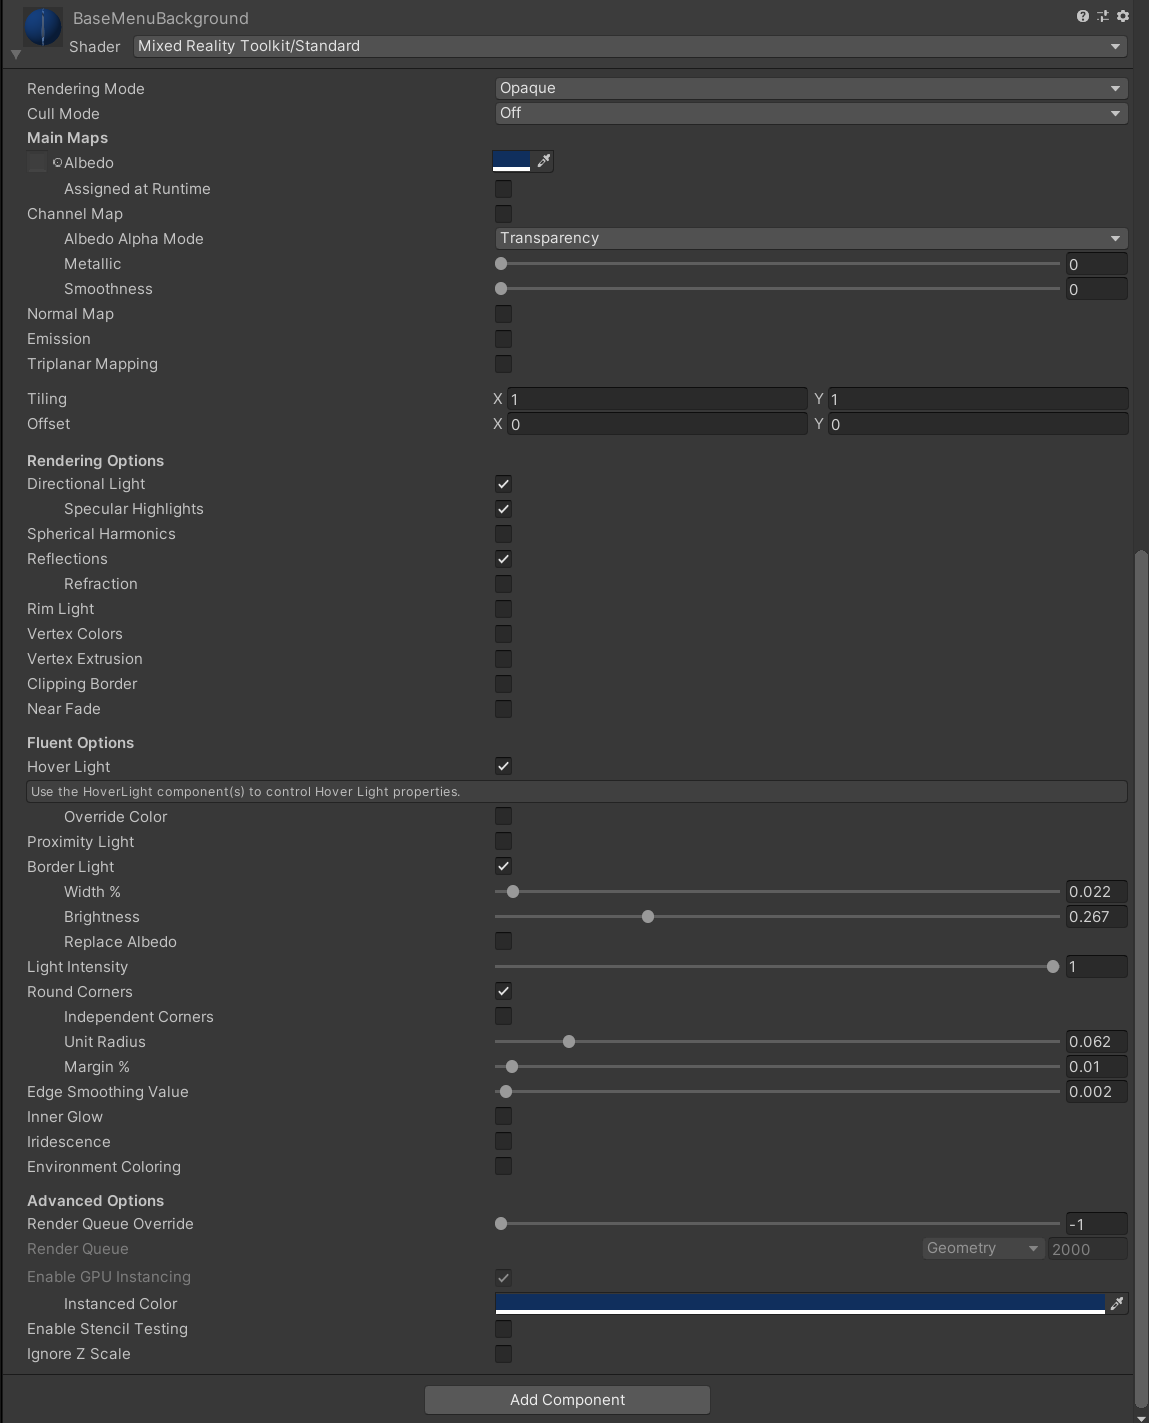Pick Albedo color with the eyedropper

tap(543, 161)
